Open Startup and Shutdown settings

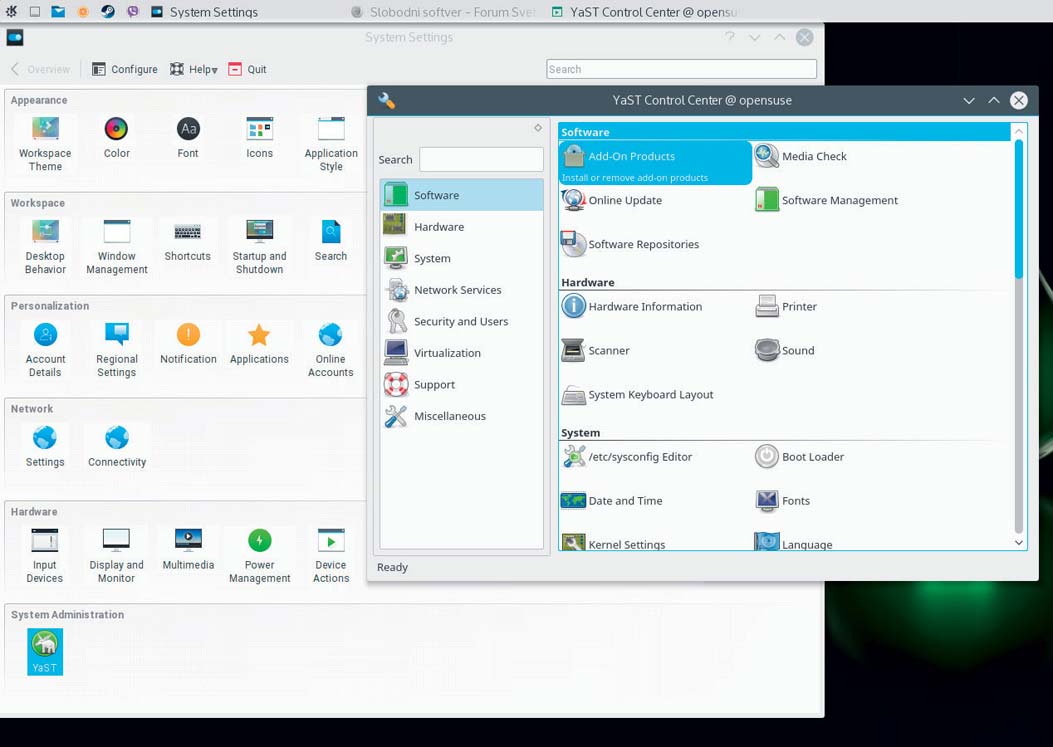(x=259, y=247)
